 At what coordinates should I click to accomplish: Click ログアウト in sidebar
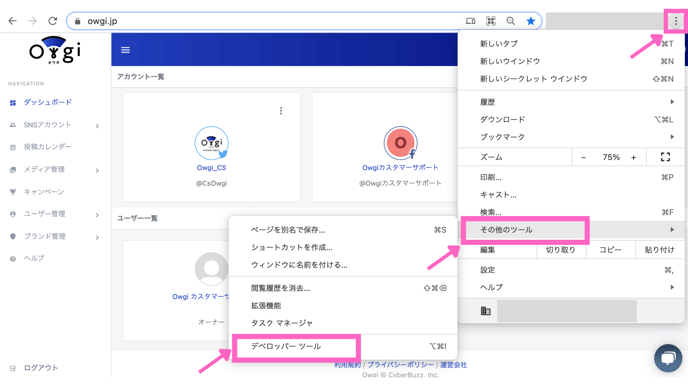[41, 368]
